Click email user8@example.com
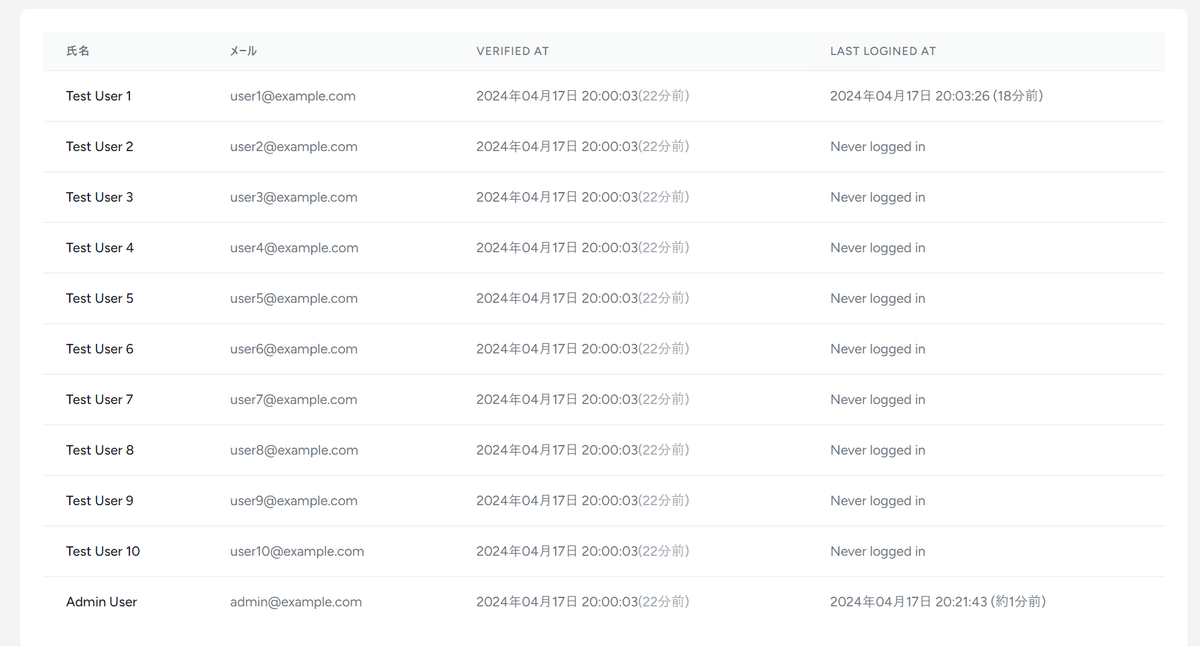The width and height of the screenshot is (1200, 646). [x=294, y=450]
